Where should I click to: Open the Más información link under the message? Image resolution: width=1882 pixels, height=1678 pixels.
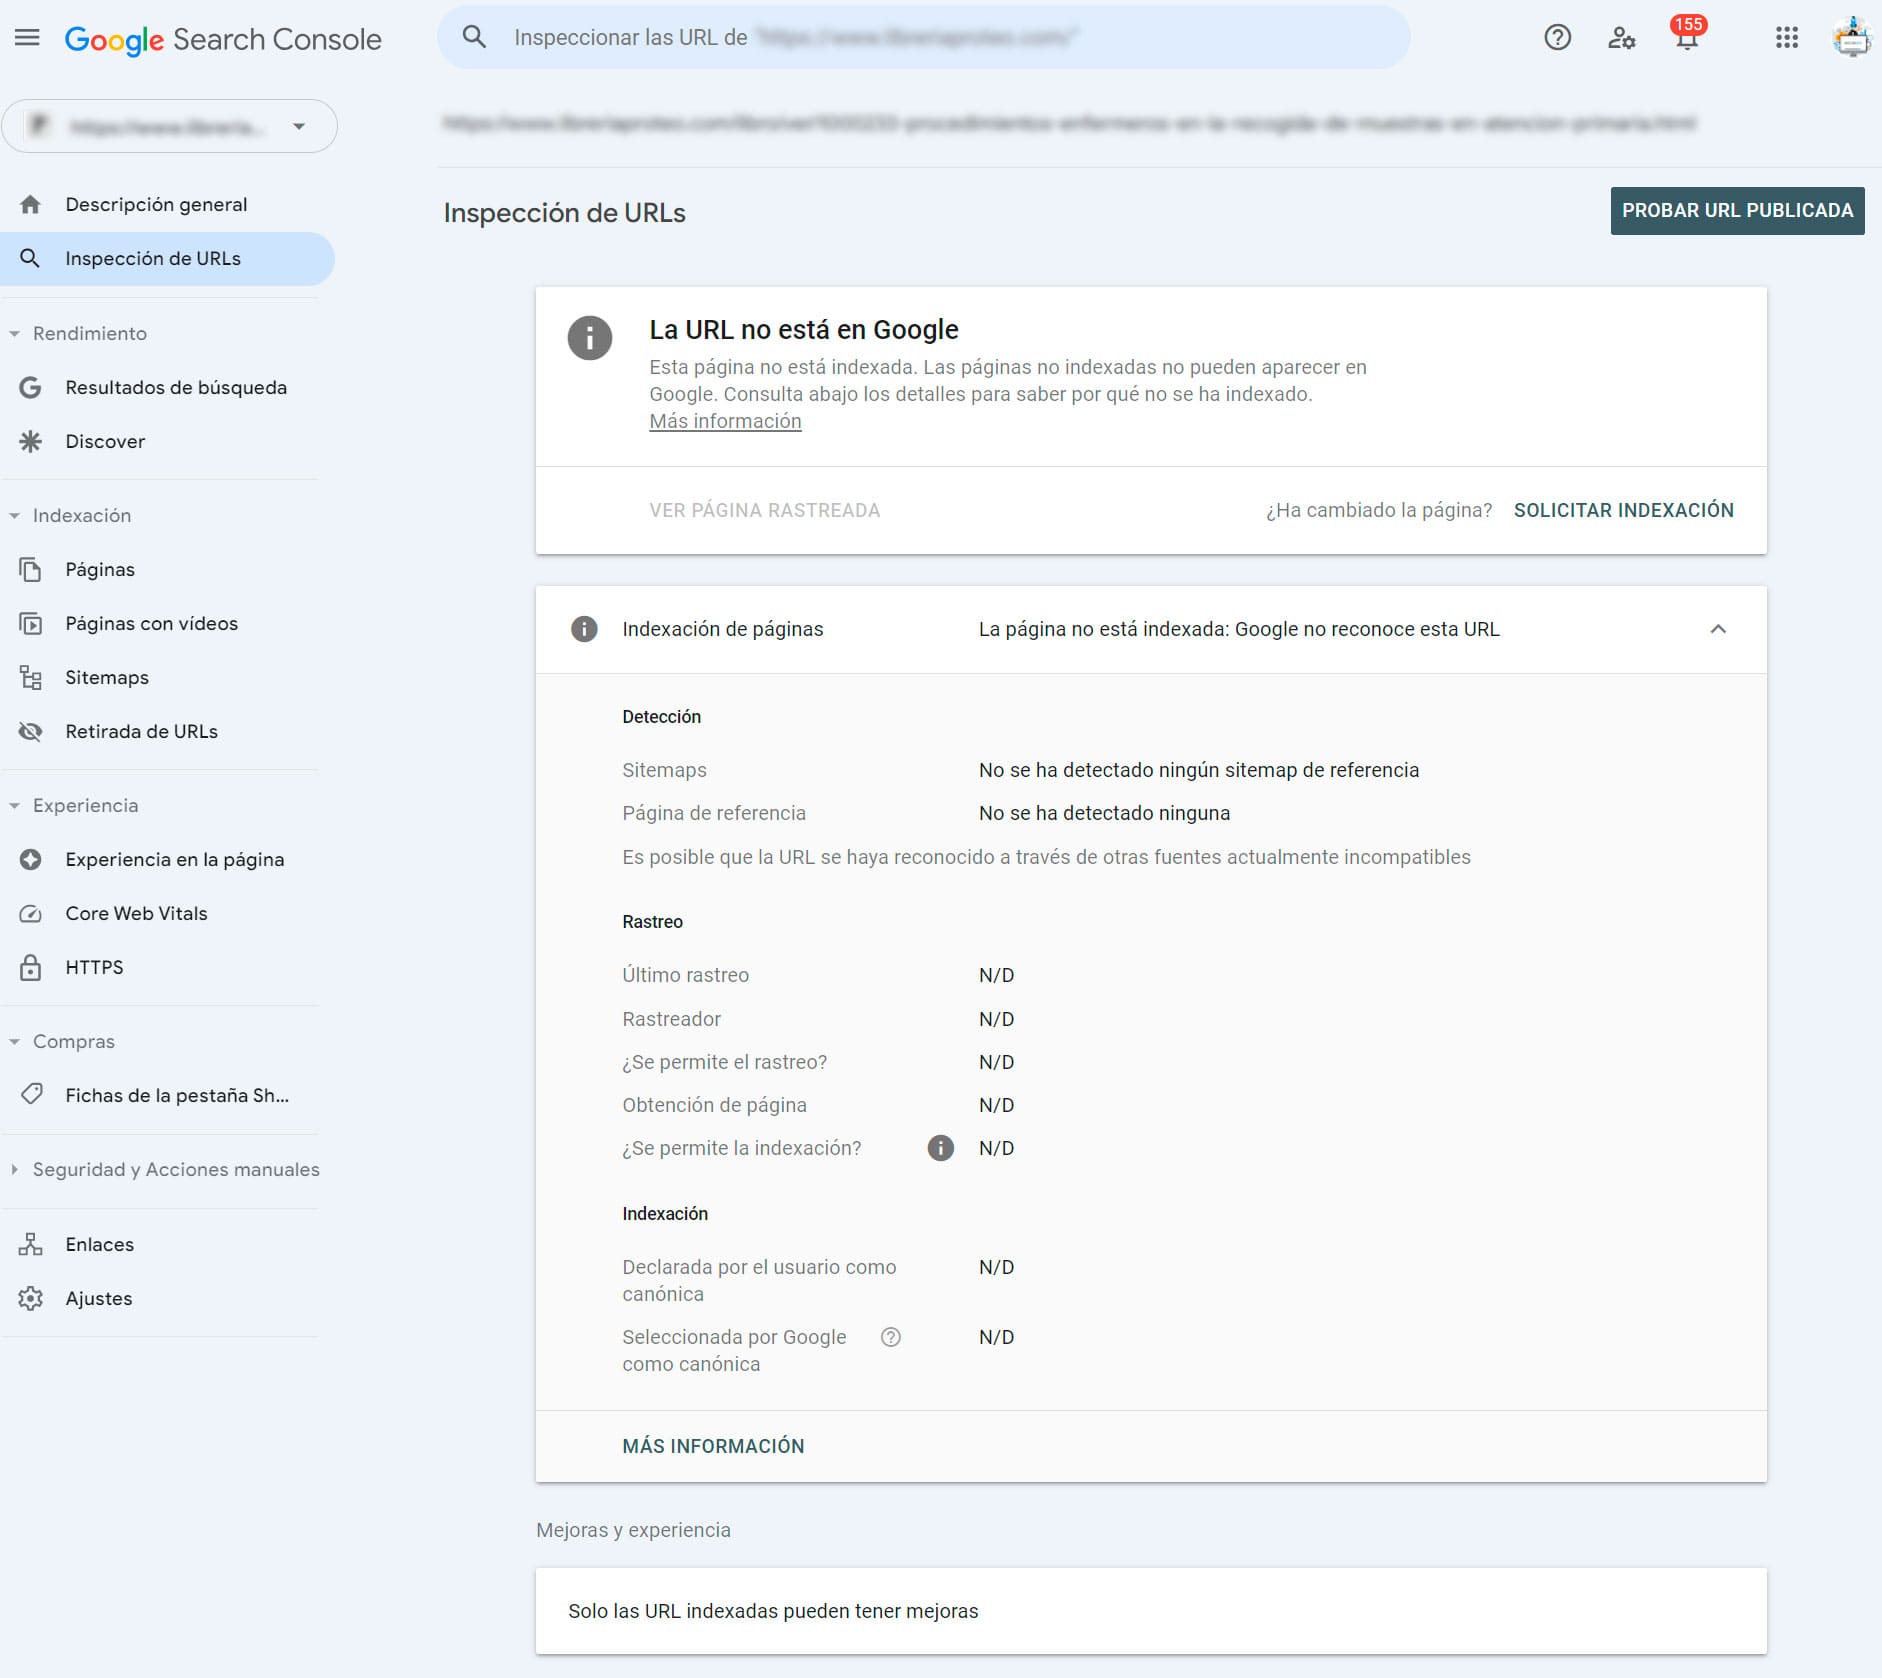tap(725, 421)
